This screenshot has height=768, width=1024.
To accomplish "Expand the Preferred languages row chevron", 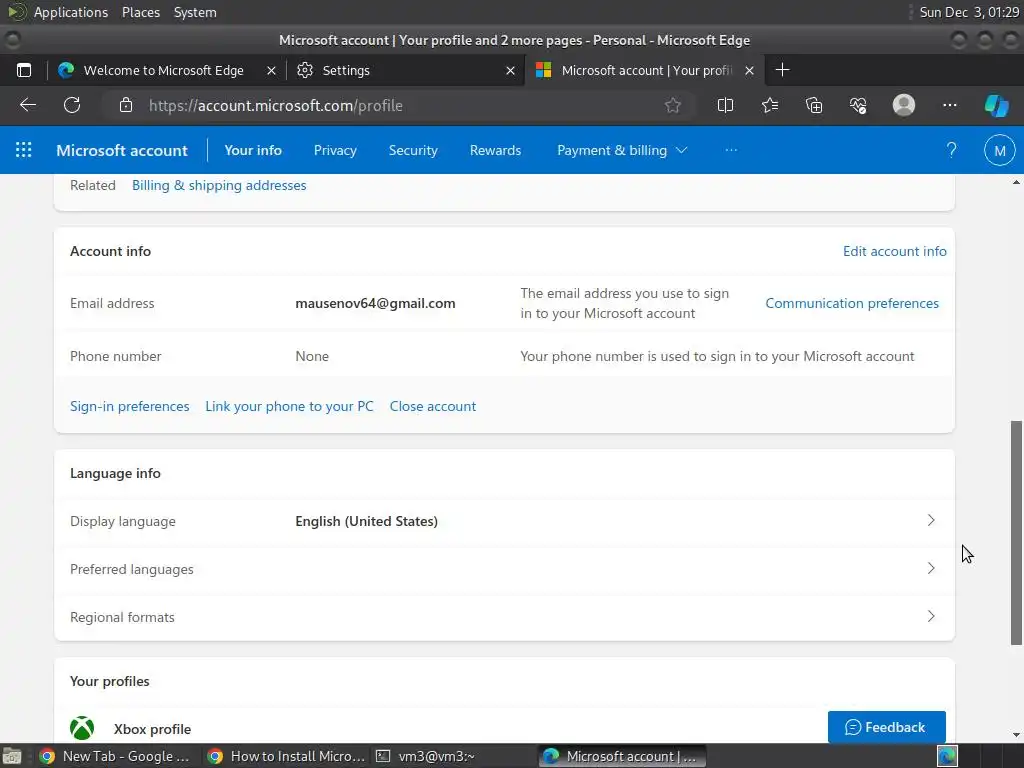I will (931, 568).
